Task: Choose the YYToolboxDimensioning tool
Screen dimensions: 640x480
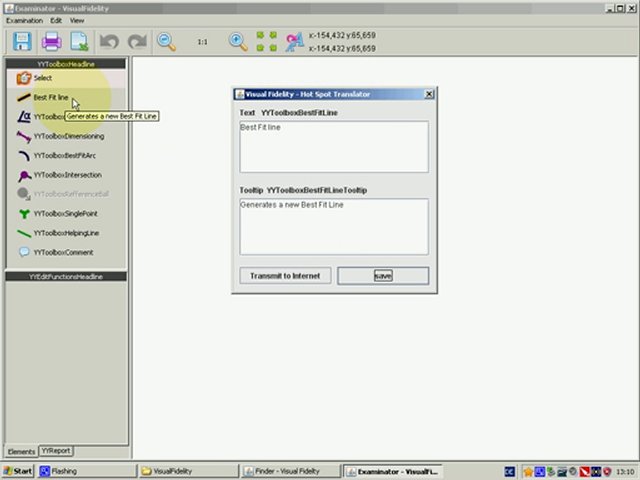Action: coord(67,136)
